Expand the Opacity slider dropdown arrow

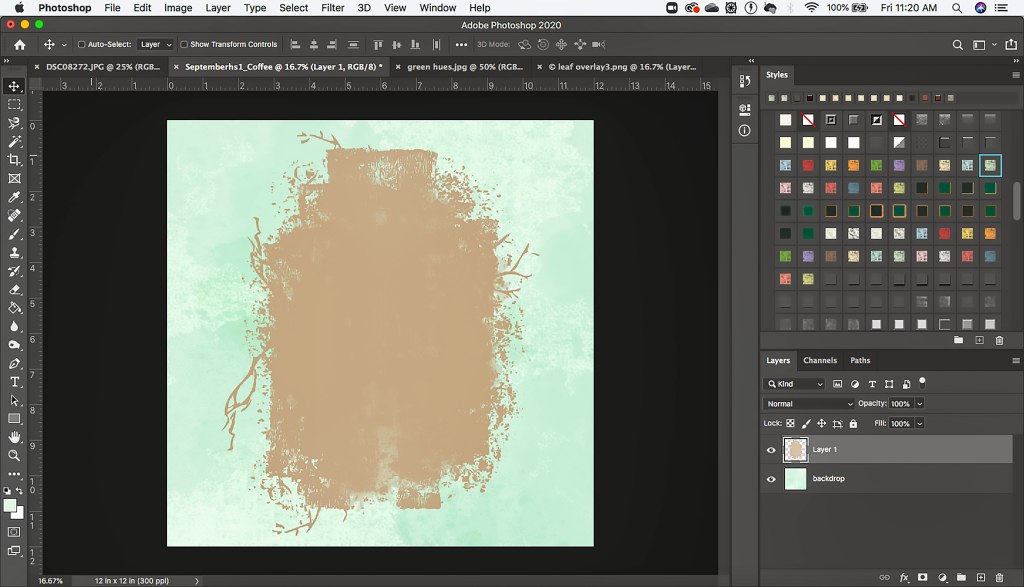[x=919, y=404]
